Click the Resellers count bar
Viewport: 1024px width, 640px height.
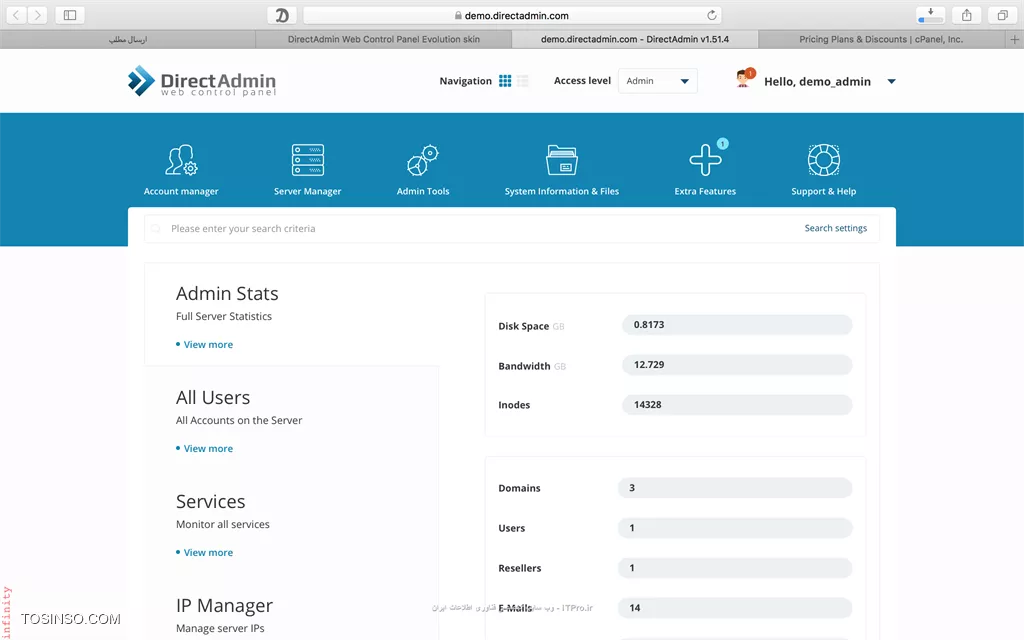735,568
